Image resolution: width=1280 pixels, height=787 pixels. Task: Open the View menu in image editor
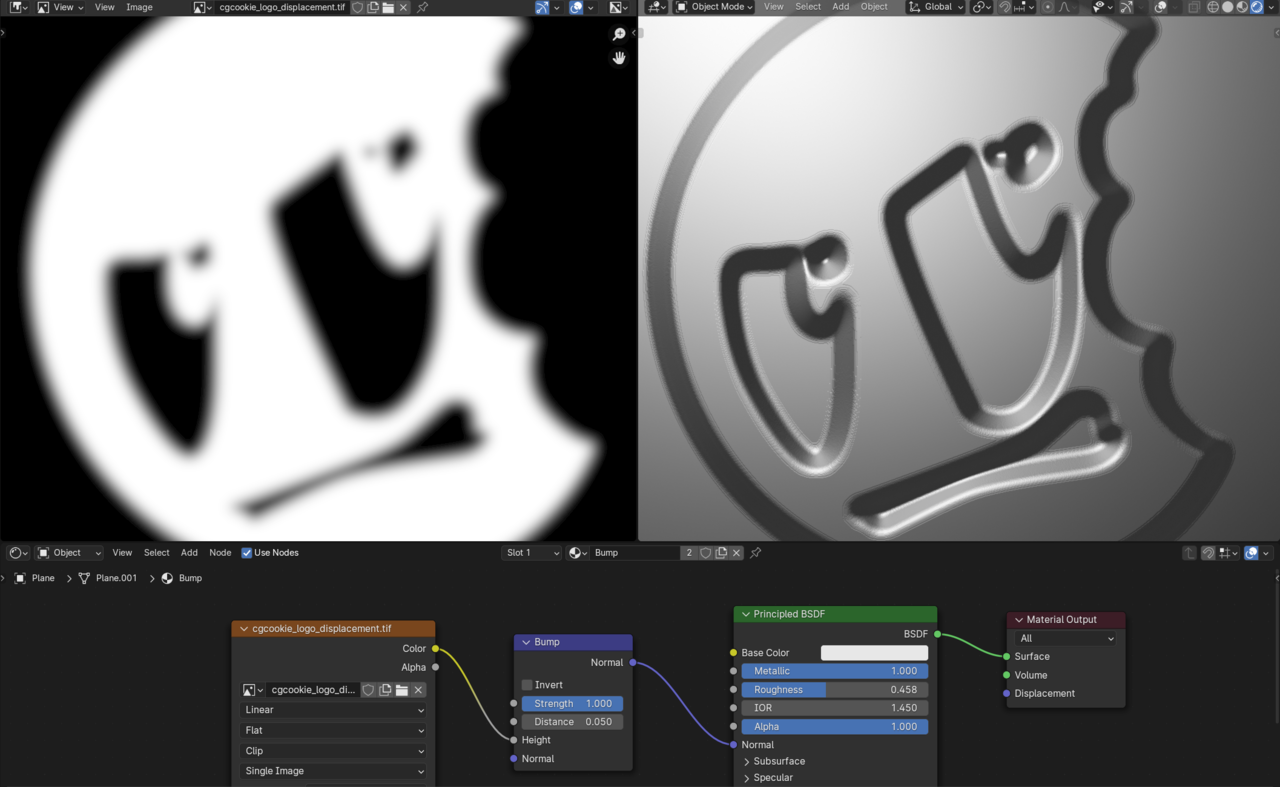coord(104,7)
